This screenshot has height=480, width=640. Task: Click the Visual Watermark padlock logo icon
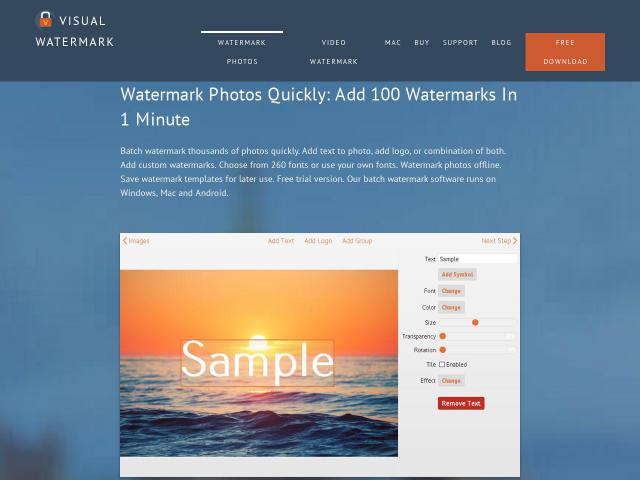tap(45, 20)
